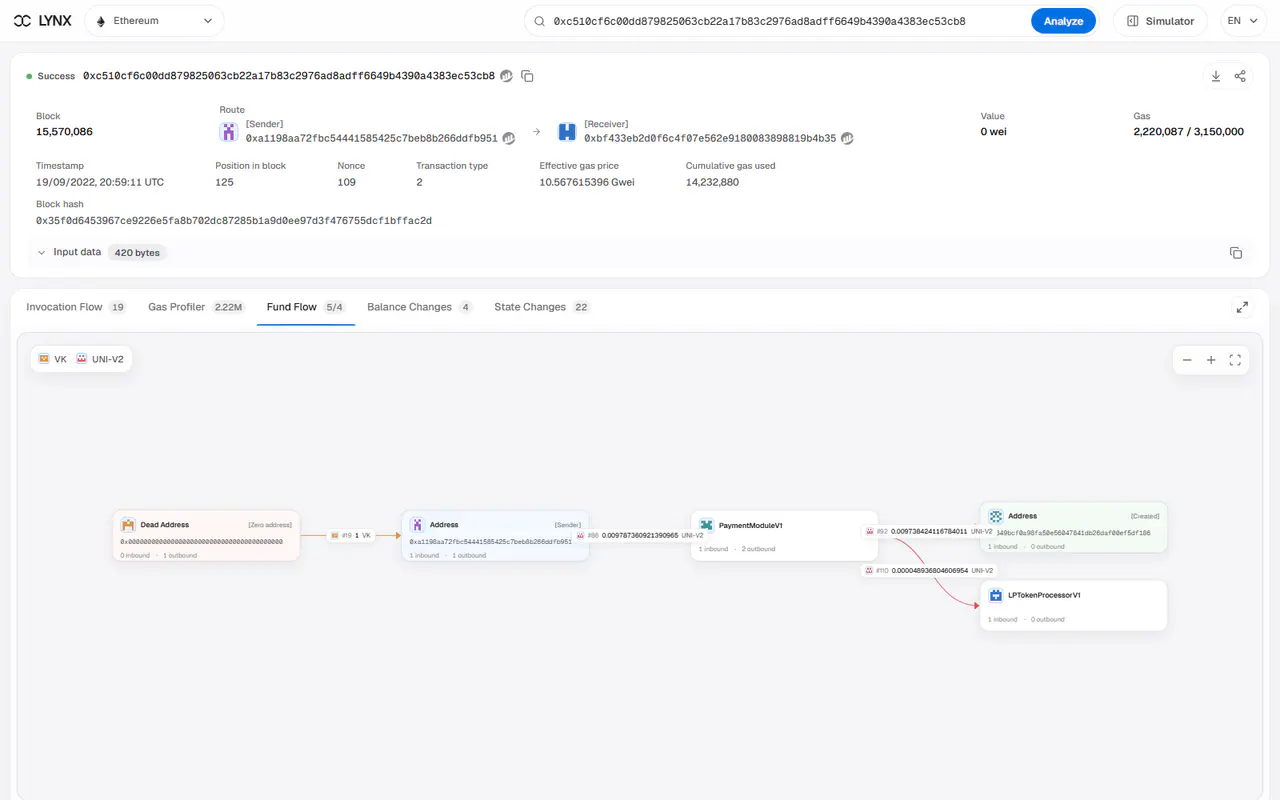Click the receiver address 0xbf433eb2 in Route

710,138
